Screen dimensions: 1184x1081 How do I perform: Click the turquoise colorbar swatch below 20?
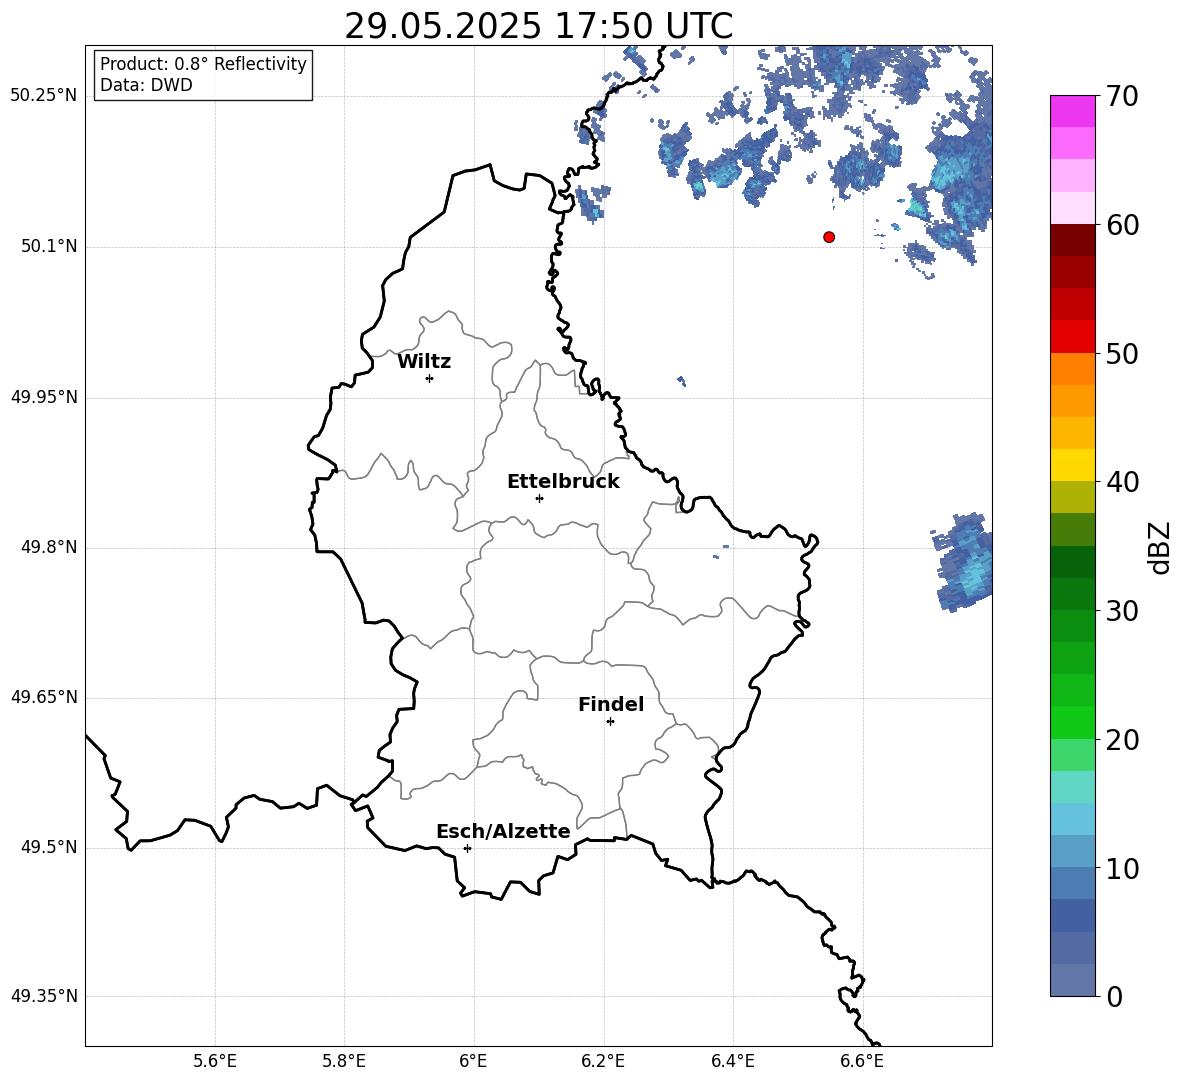click(x=1073, y=787)
